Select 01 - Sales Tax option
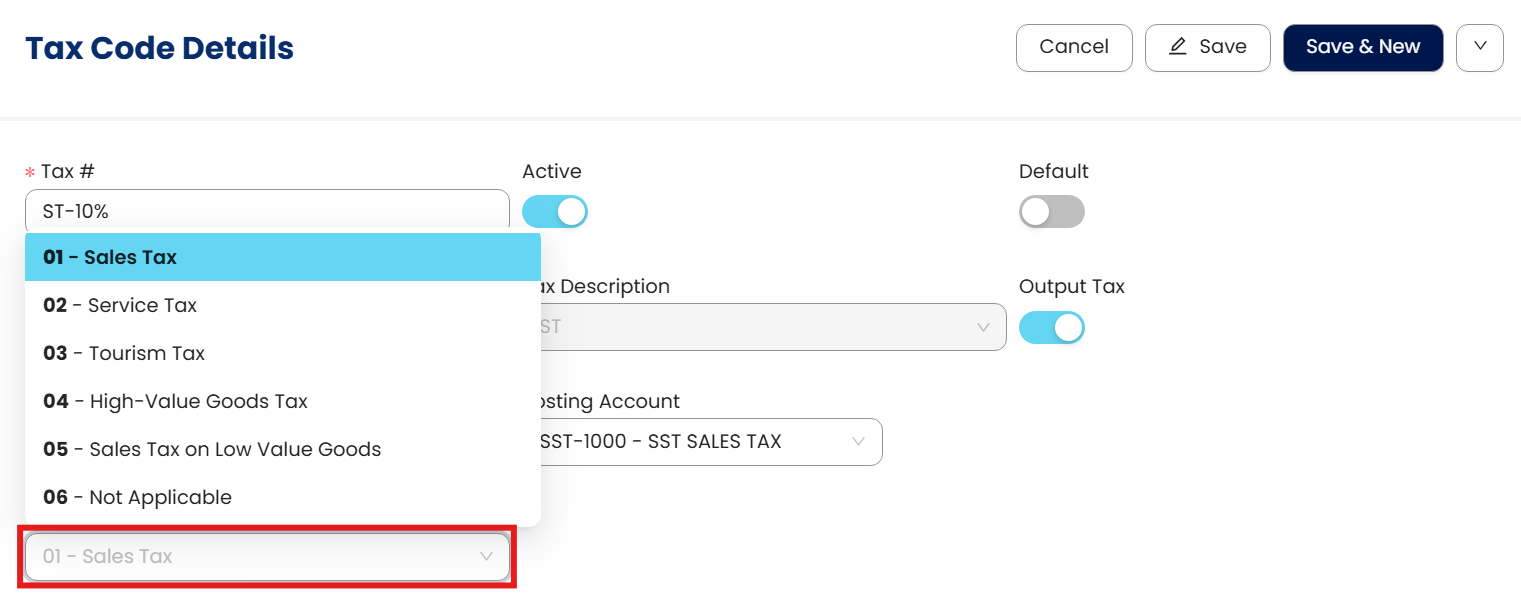This screenshot has height=595, width=1521. (x=282, y=257)
